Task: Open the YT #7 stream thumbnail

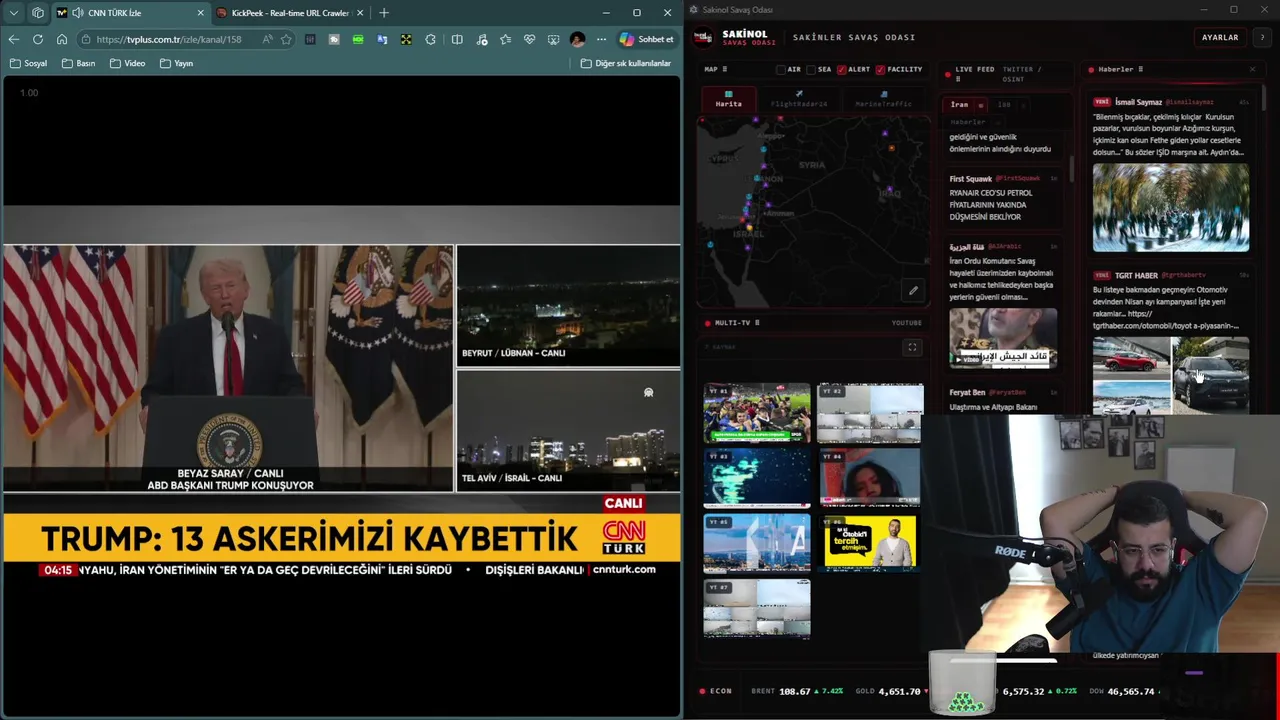Action: pos(757,608)
